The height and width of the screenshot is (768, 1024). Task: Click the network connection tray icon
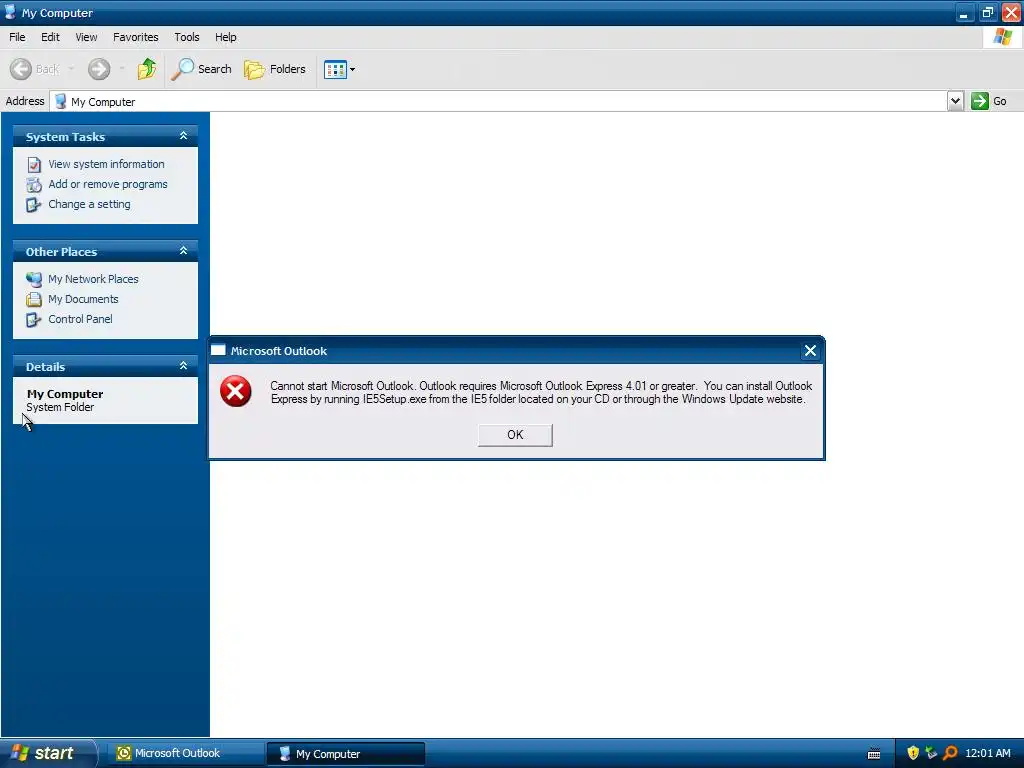coord(931,753)
